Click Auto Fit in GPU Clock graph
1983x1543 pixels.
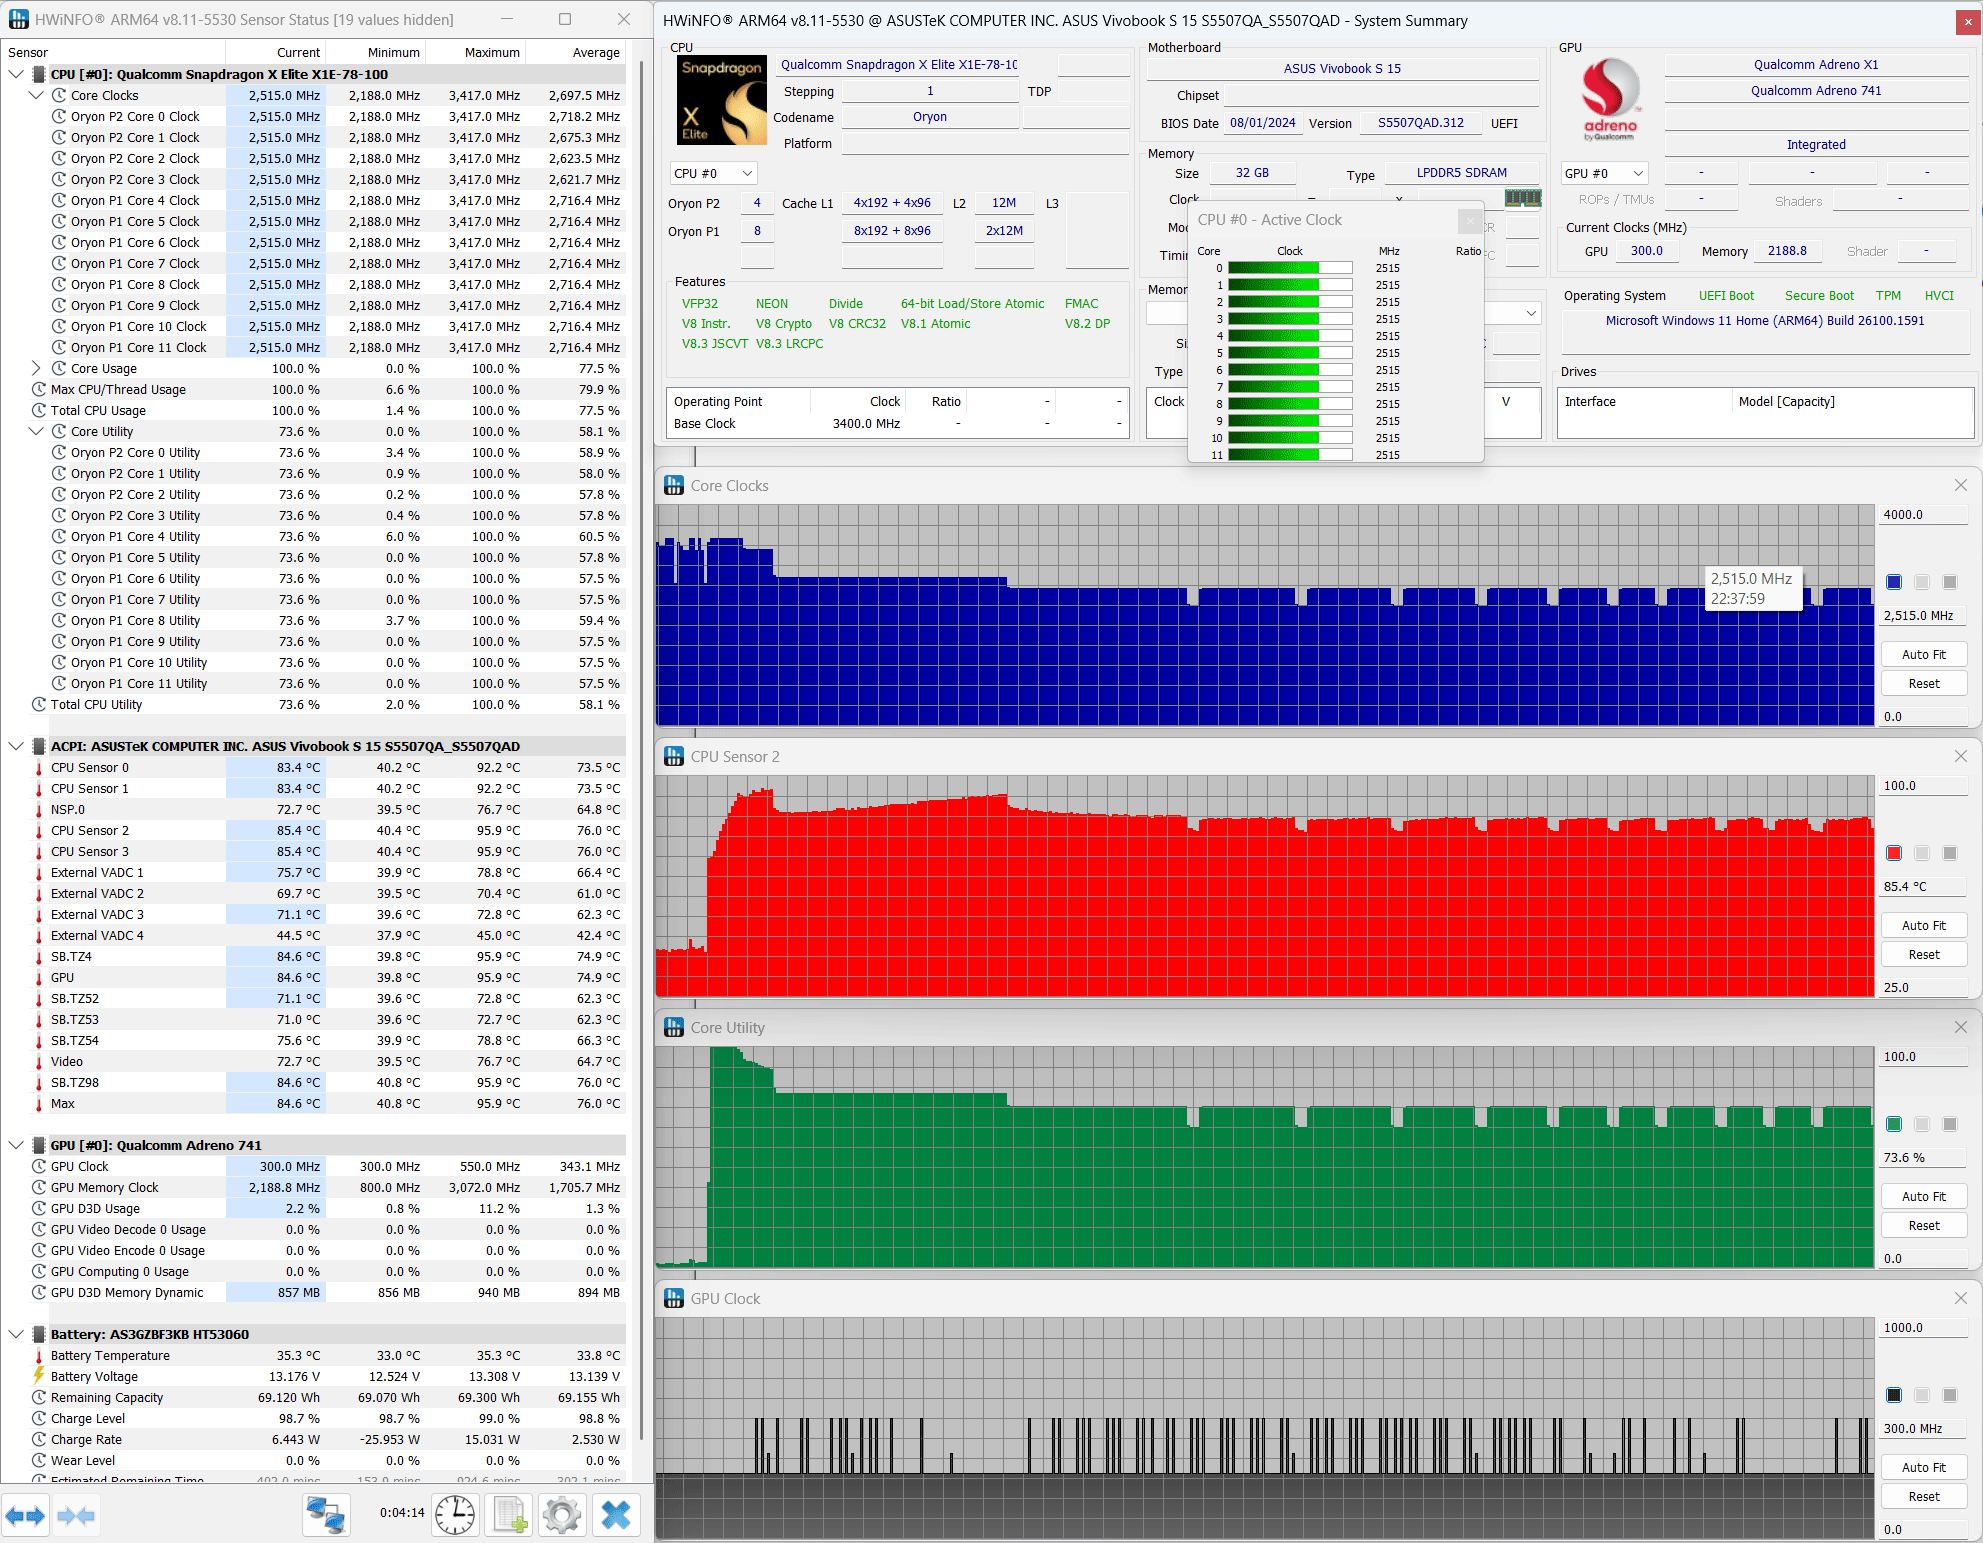(x=1924, y=1468)
